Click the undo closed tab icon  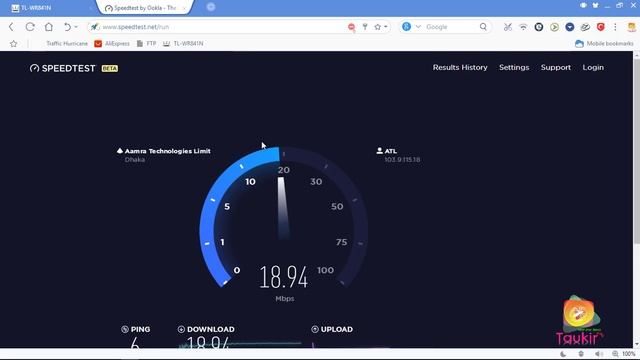click(x=67, y=27)
